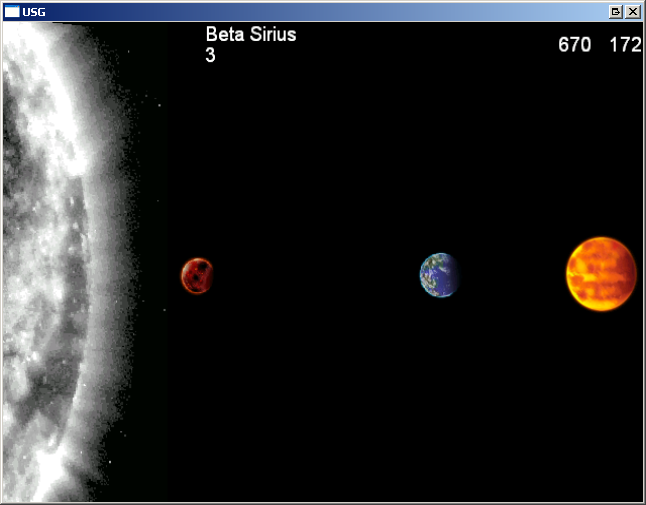
Task: Click the "USG" title bar text
Action: click(x=34, y=12)
